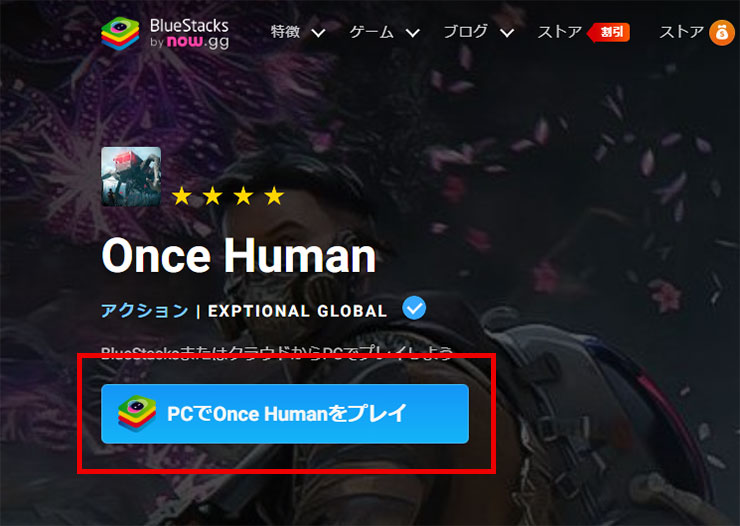Open the BlueStacks by now.gg wordmark link
Screen dimensions: 740x526
(x=189, y=33)
